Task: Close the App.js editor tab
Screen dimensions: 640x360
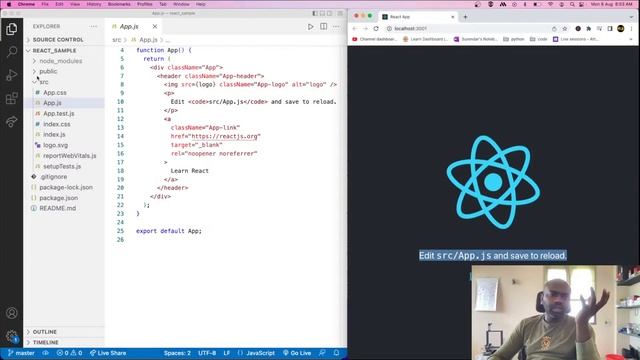Action: pyautogui.click(x=155, y=27)
